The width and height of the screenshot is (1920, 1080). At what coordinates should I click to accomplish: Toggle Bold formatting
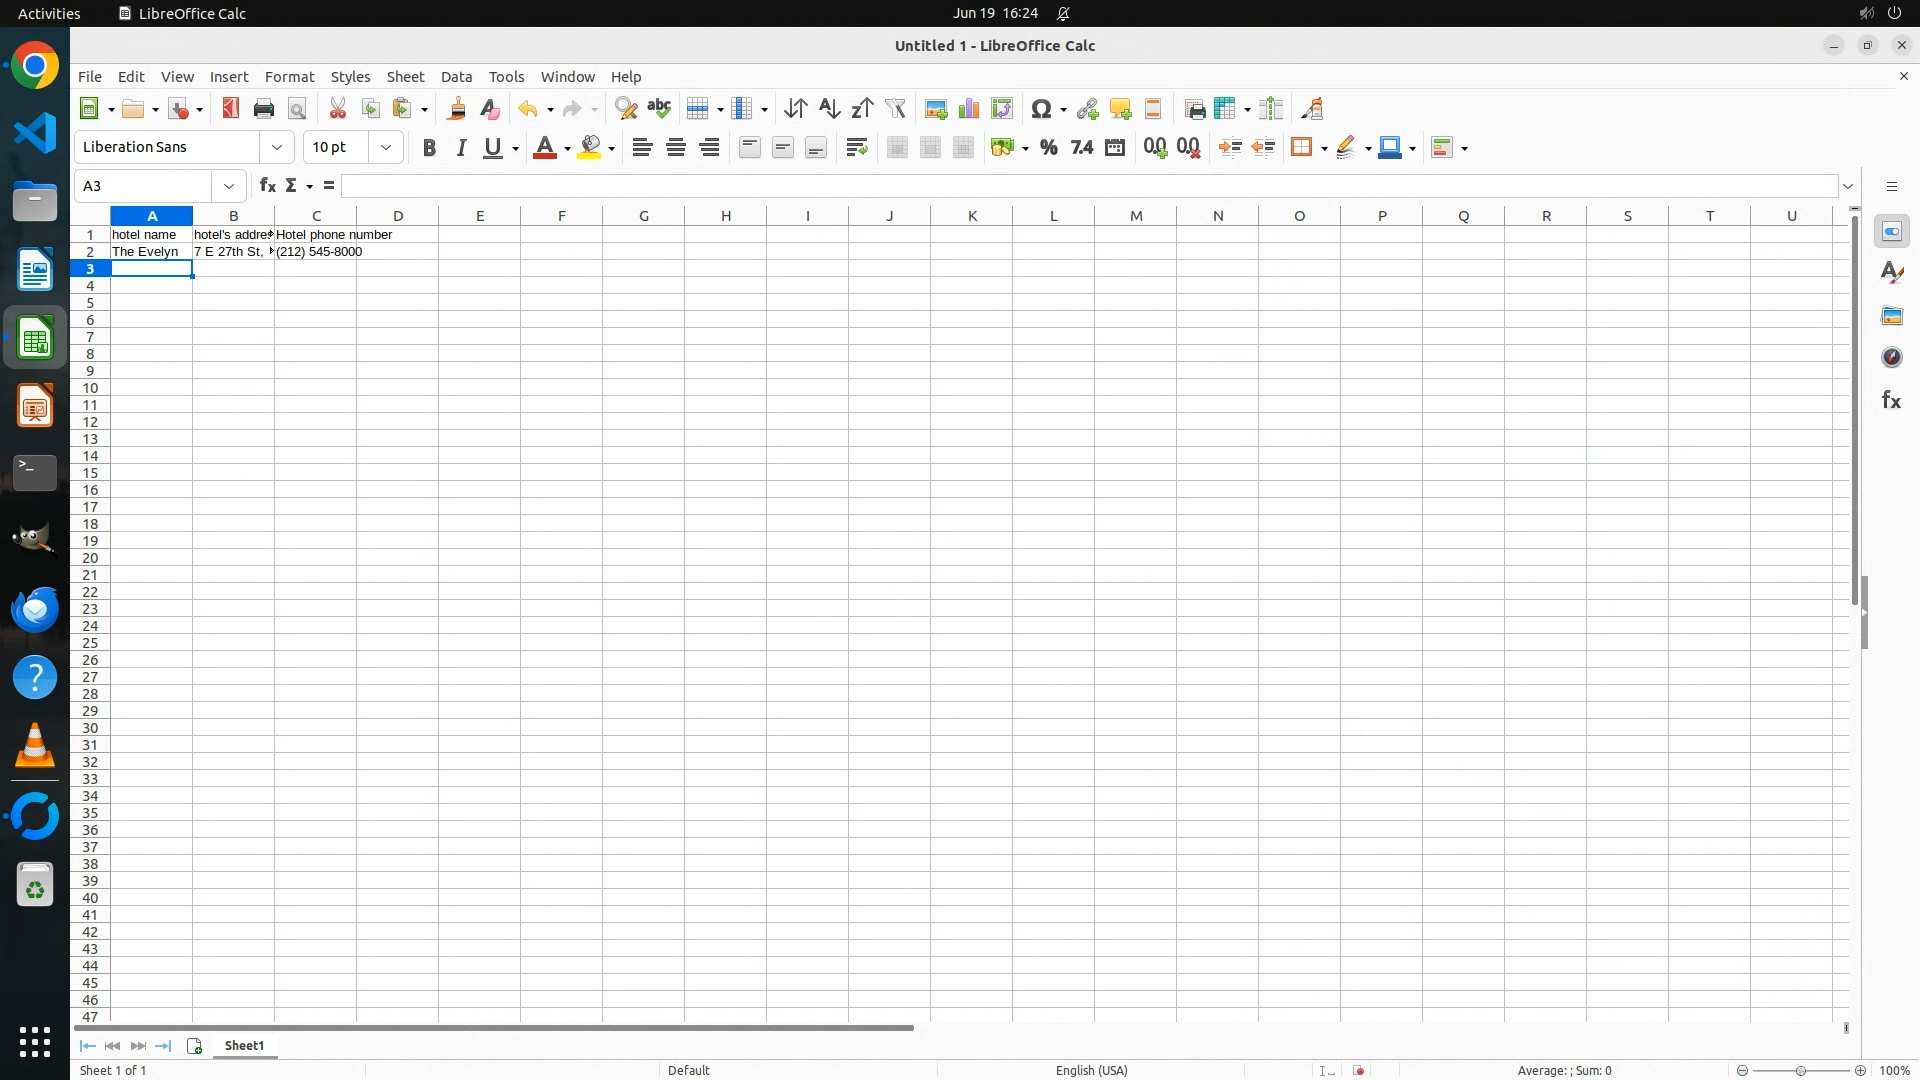point(429,148)
